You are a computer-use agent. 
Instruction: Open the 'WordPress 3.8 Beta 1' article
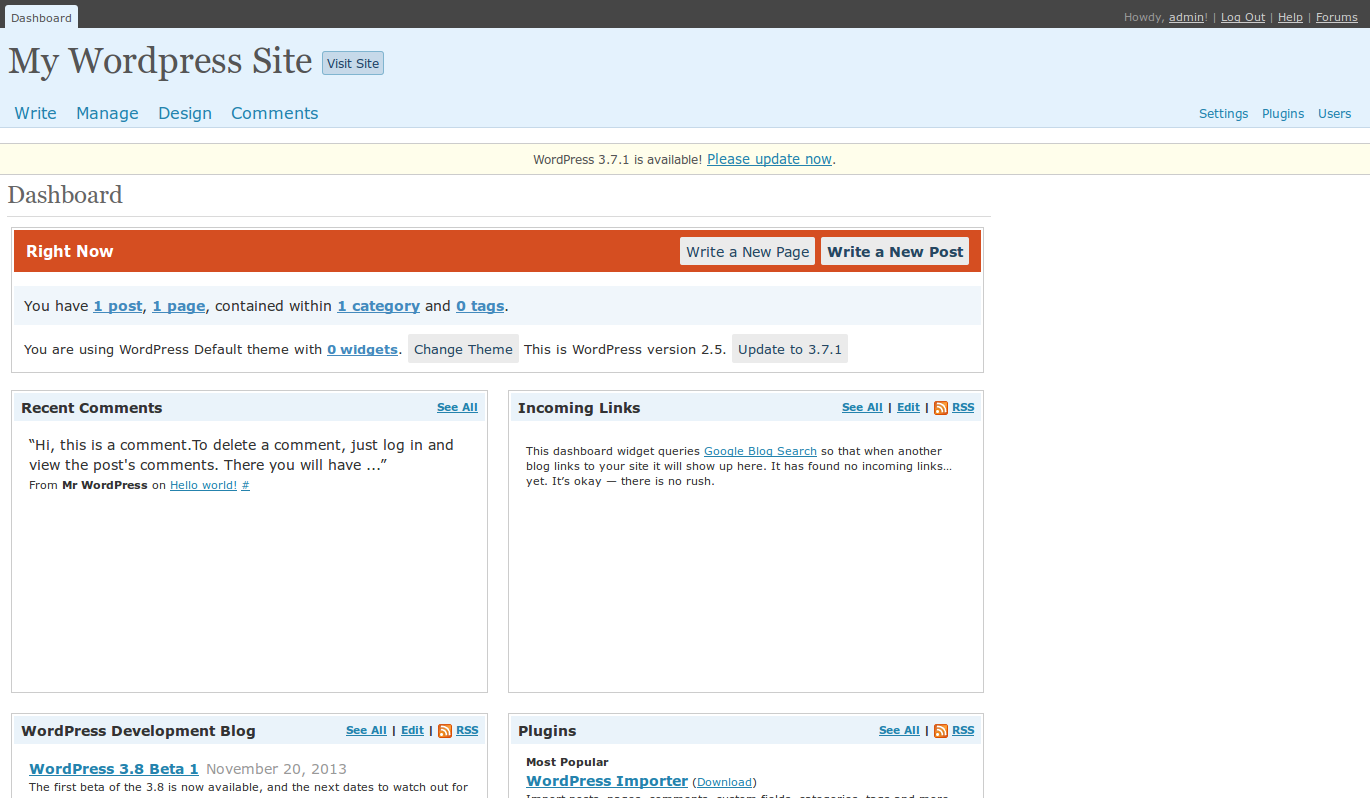click(114, 769)
